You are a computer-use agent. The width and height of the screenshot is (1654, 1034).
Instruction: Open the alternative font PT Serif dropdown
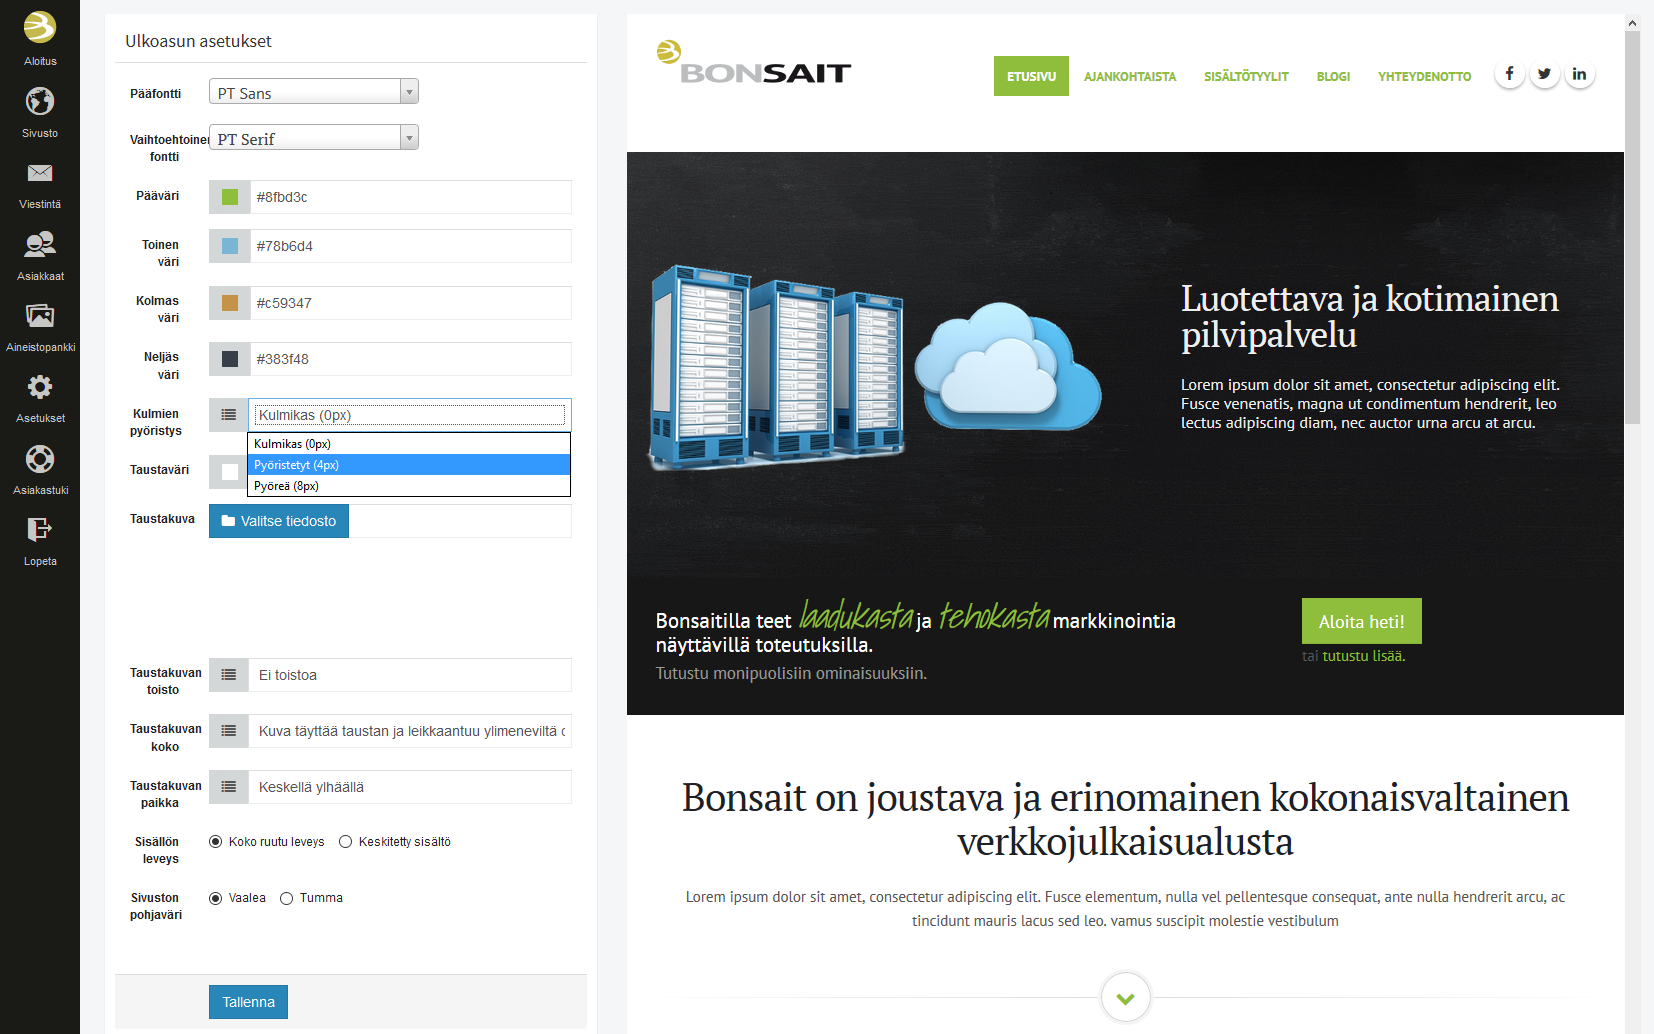313,138
